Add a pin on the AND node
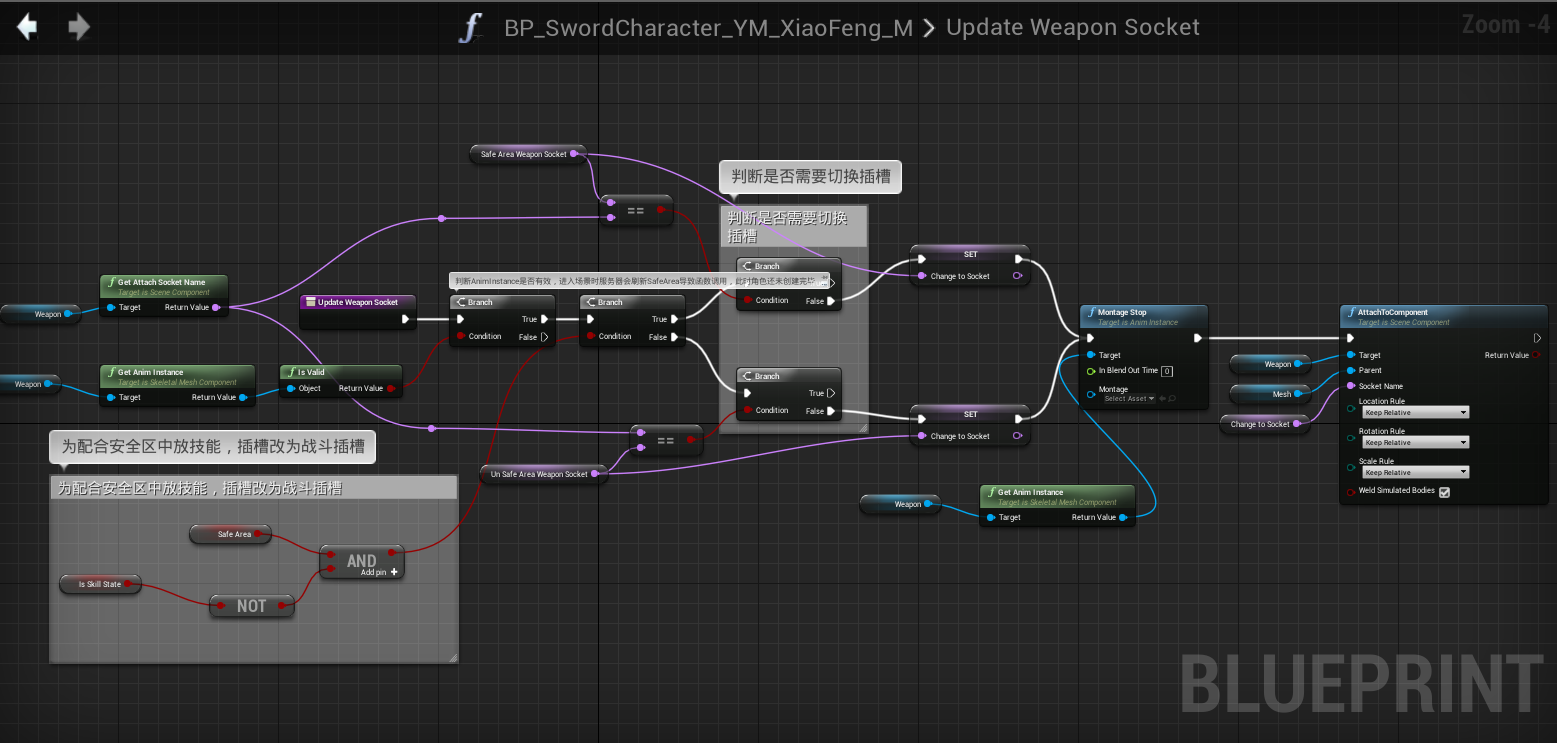This screenshot has height=743, width=1557. (x=381, y=573)
